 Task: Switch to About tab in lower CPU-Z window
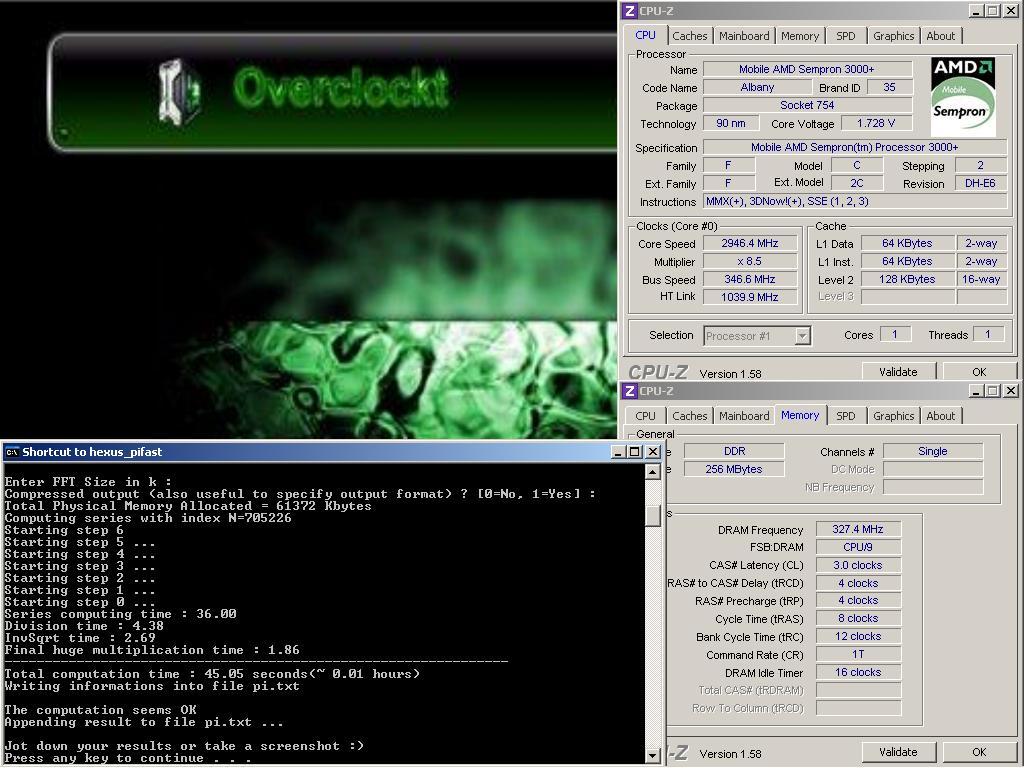pyautogui.click(x=940, y=416)
